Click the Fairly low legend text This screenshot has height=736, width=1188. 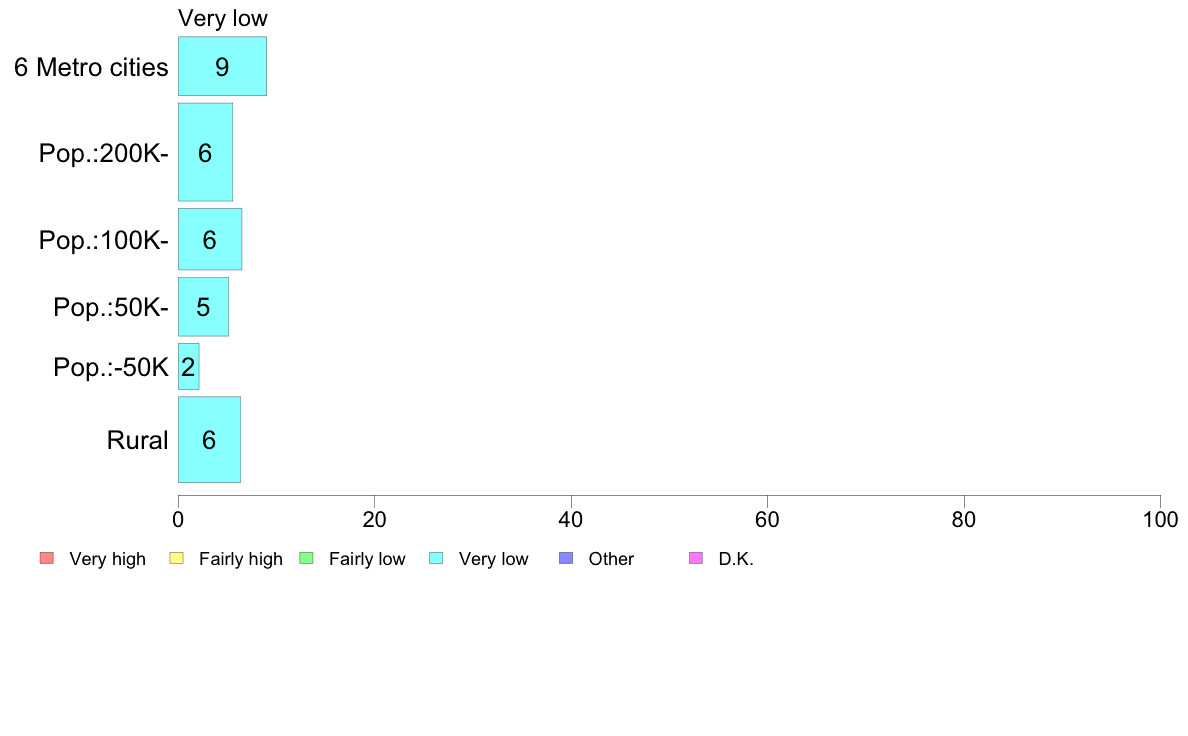click(367, 559)
